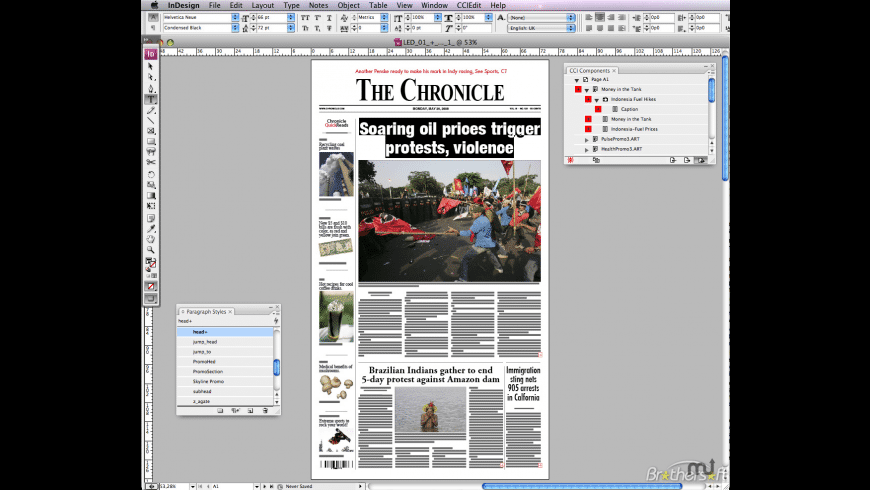Screen dimensions: 870x490
Task: Apply the Skyline Promo paragraph style
Action: pos(208,381)
